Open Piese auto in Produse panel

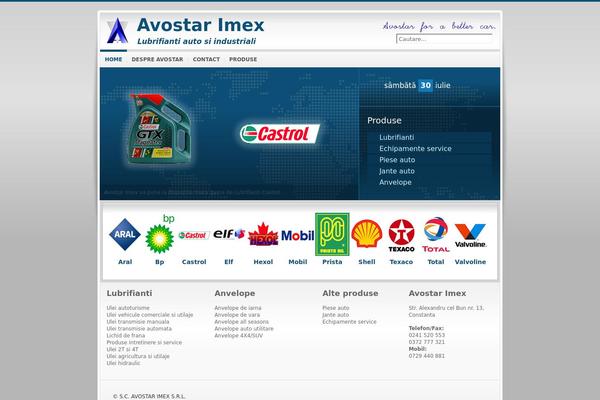click(397, 160)
